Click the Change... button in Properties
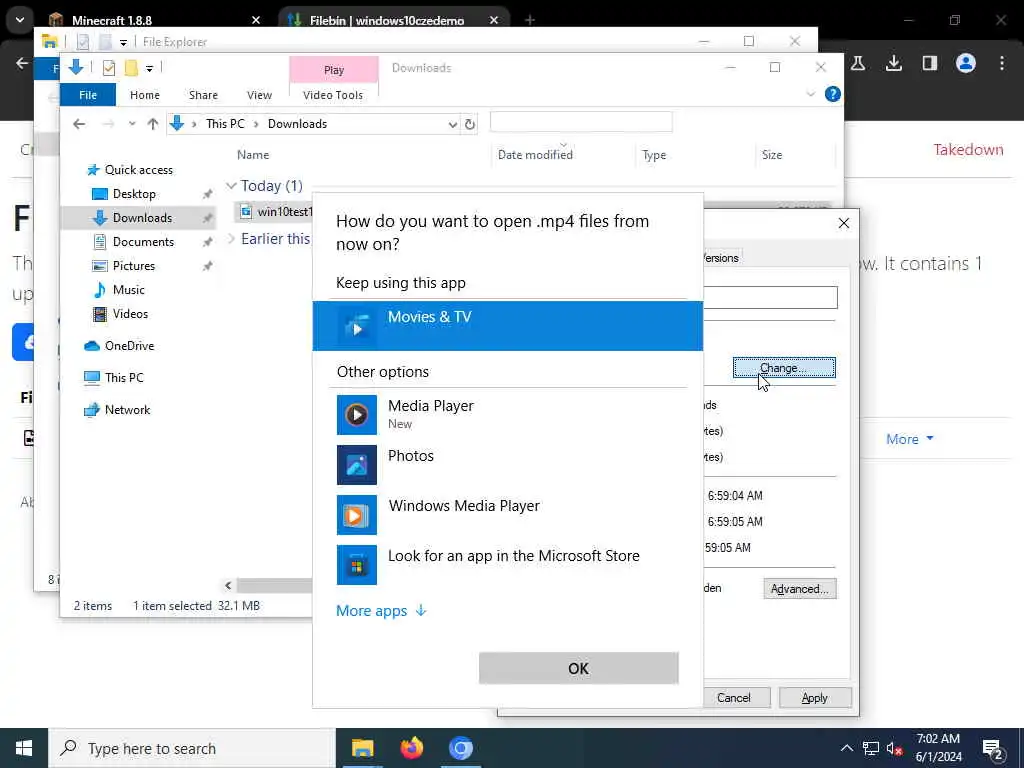Viewport: 1024px width, 768px height. coord(784,368)
